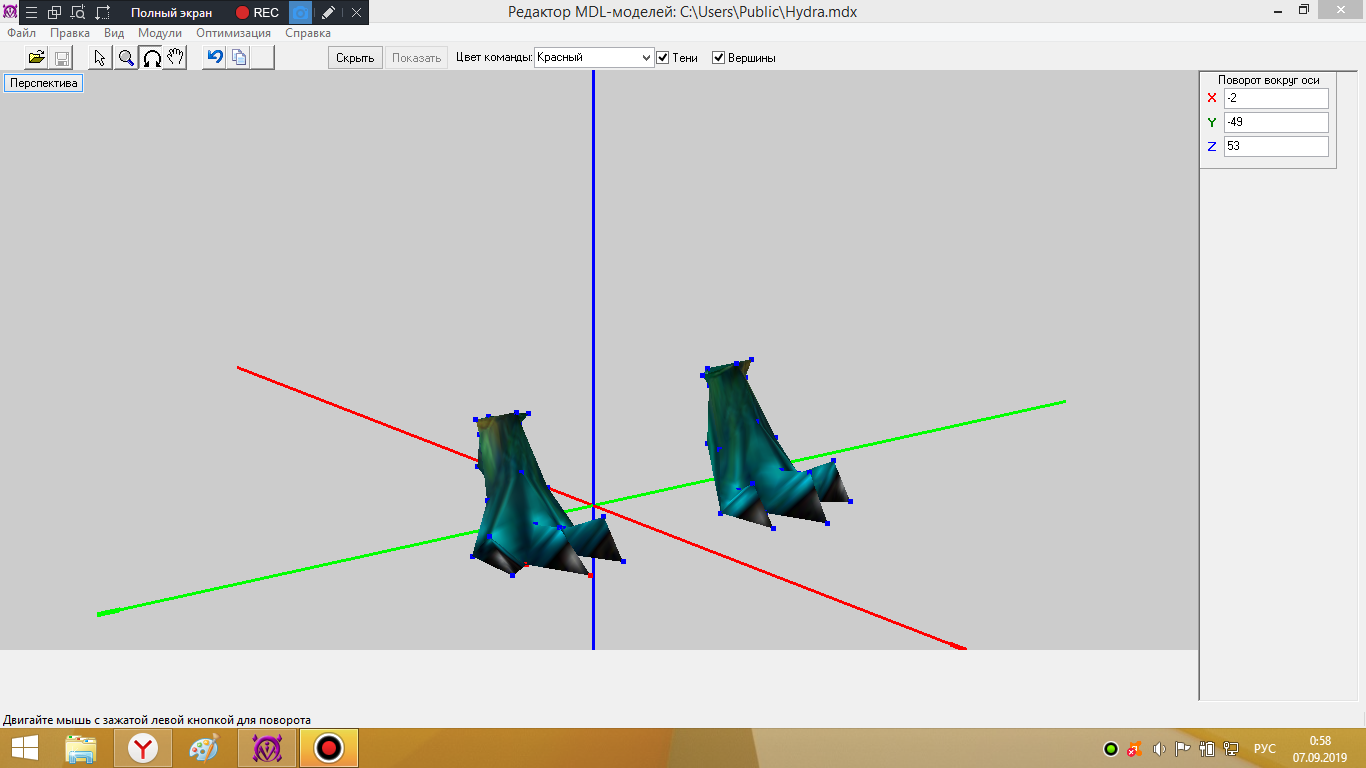Click the X axis rotation input field

pos(1276,98)
